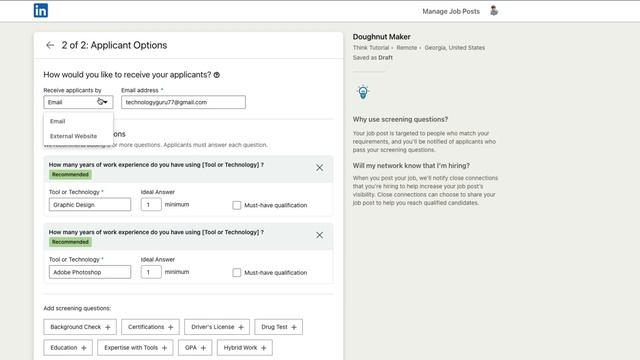Add Background Check screening question
This screenshot has width=640, height=360.
tap(80, 327)
